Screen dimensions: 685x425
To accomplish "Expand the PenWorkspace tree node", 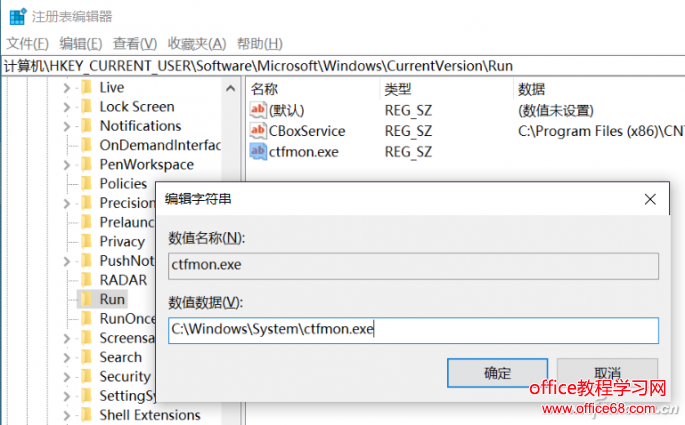I will pyautogui.click(x=66, y=165).
